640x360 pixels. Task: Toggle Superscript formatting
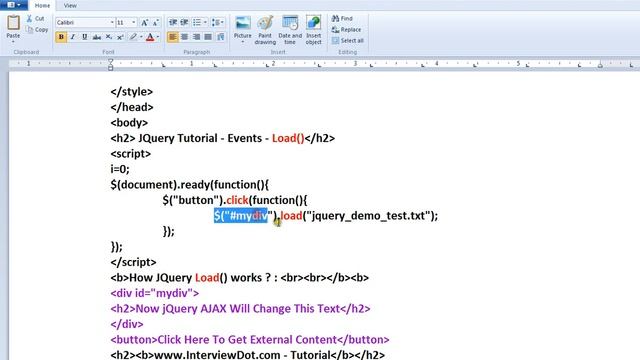[120, 37]
